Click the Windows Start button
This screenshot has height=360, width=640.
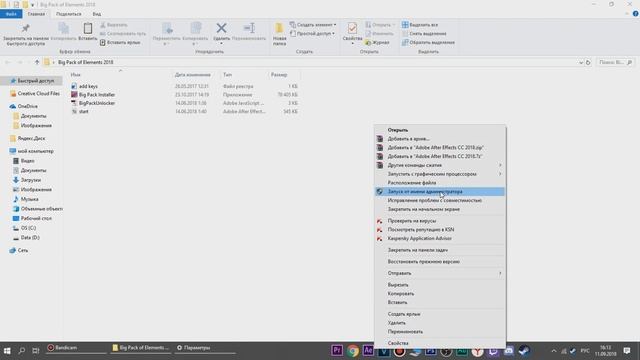coord(7,351)
